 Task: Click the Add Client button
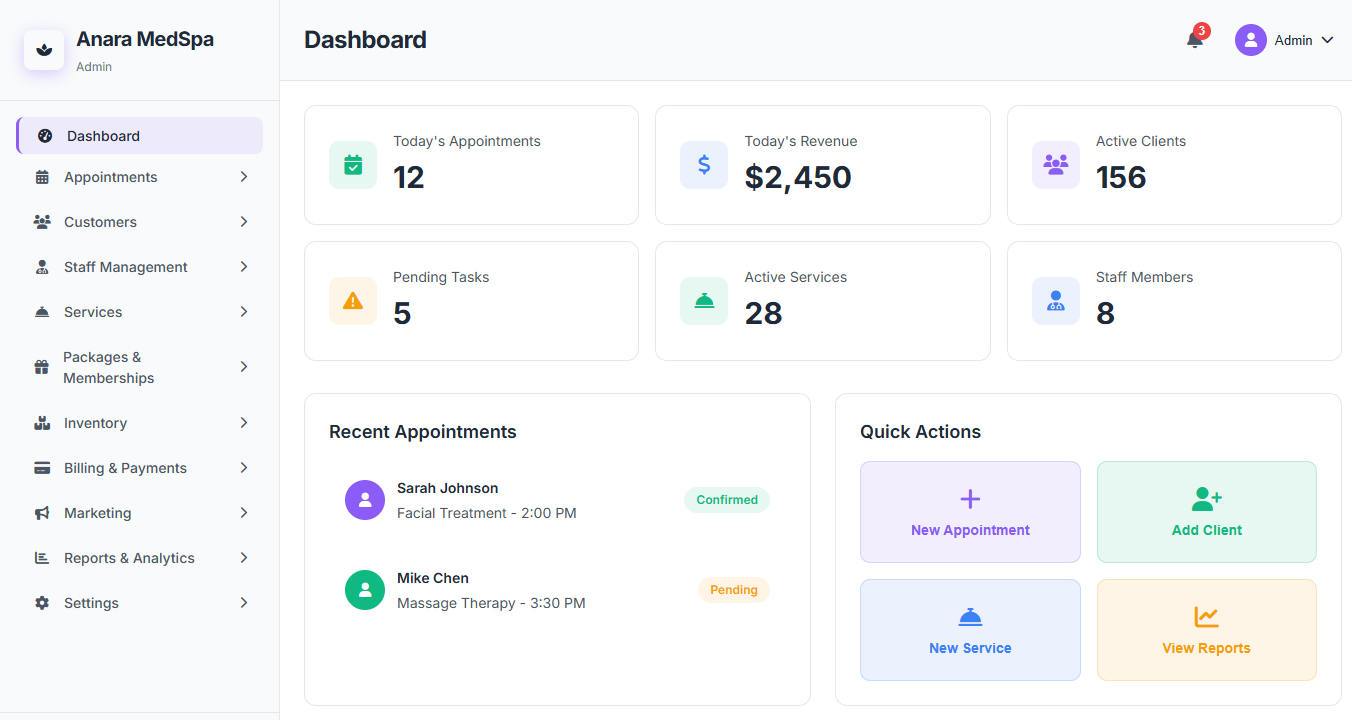(x=1206, y=512)
